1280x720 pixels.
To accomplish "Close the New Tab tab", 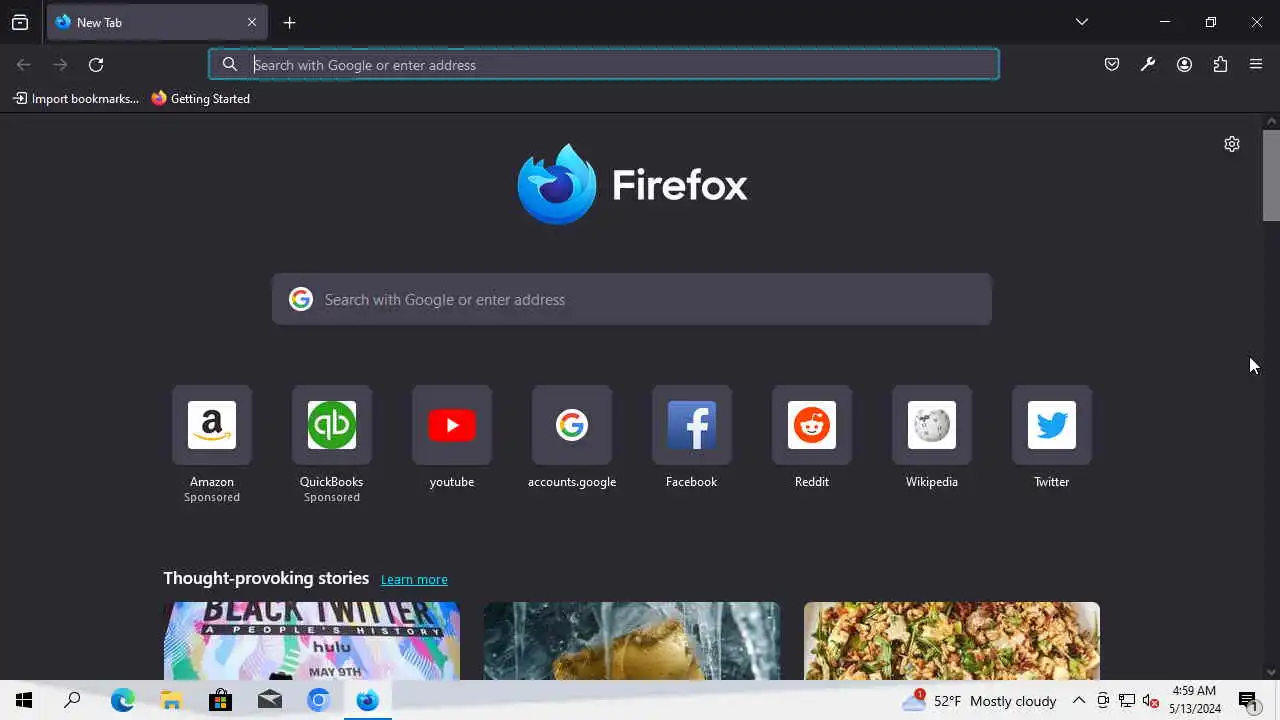I will (252, 22).
